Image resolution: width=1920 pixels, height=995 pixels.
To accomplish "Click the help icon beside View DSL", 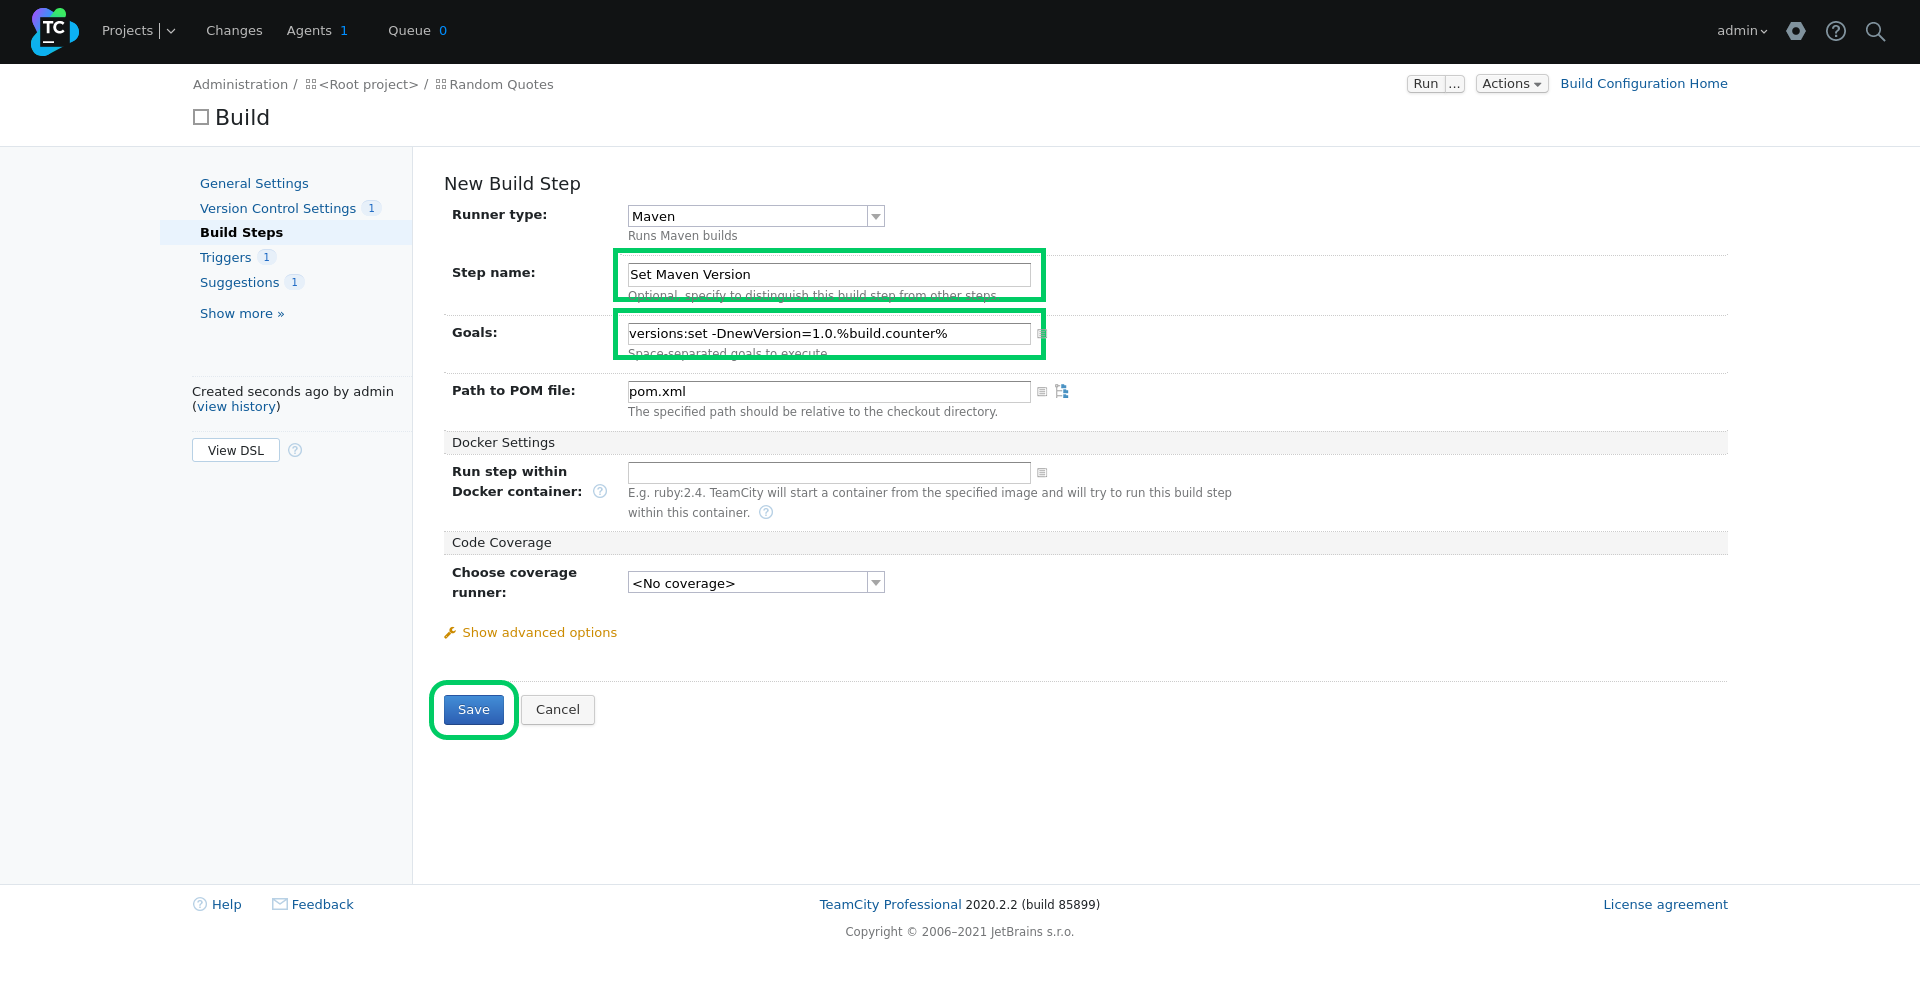I will click(295, 451).
